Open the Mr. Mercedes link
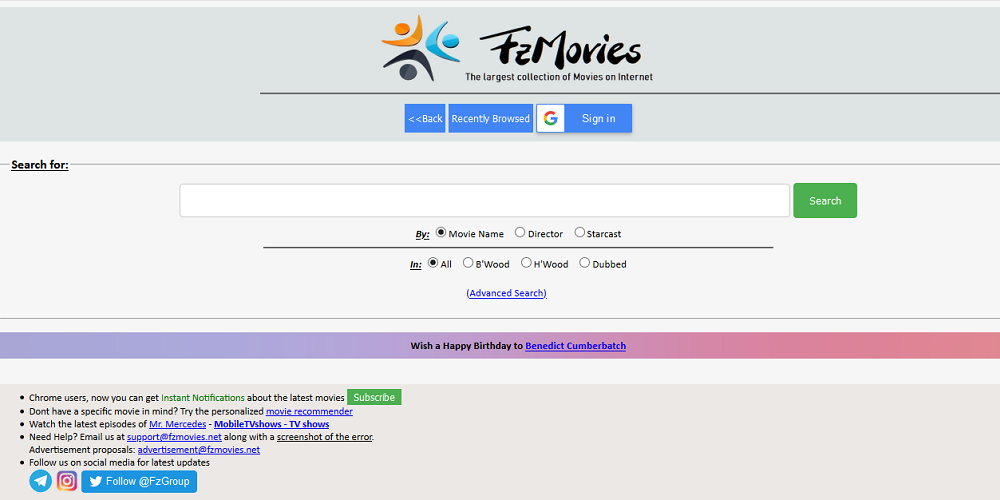1000x500 pixels. click(177, 424)
